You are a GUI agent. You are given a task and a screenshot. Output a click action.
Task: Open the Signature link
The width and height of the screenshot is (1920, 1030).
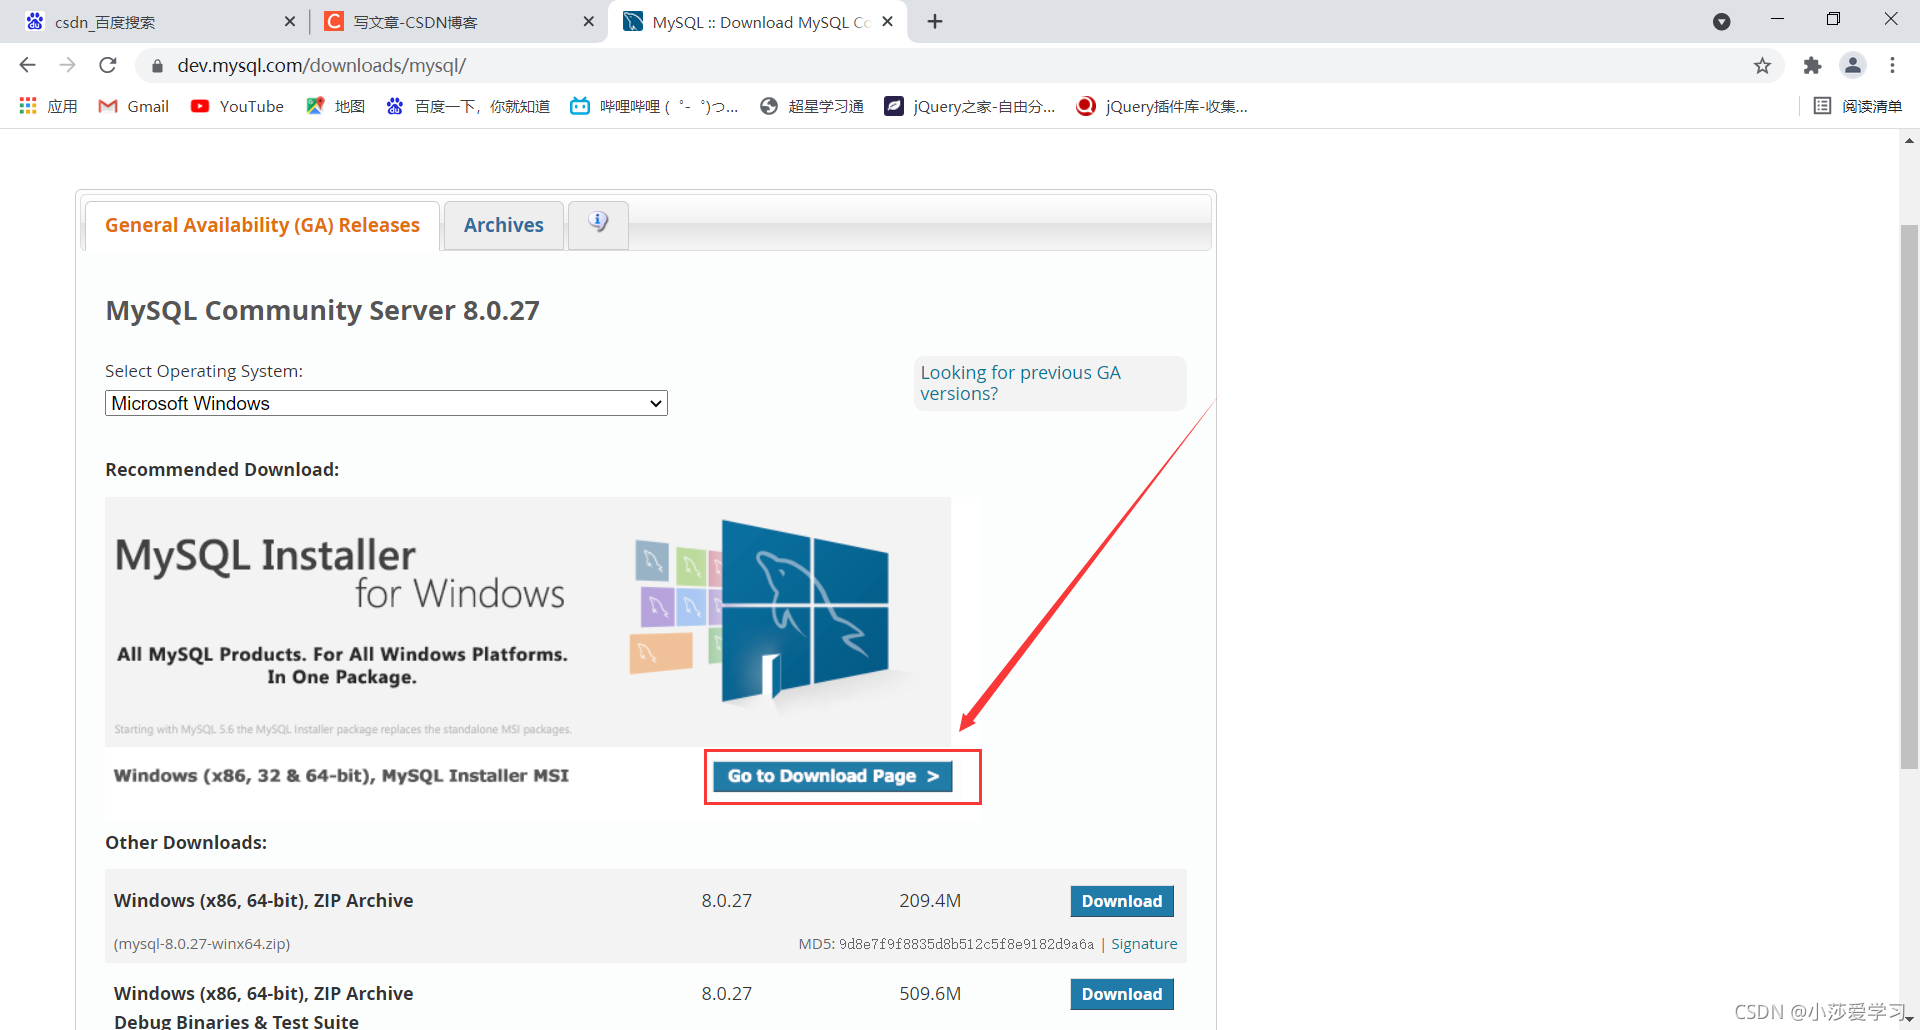pos(1144,944)
